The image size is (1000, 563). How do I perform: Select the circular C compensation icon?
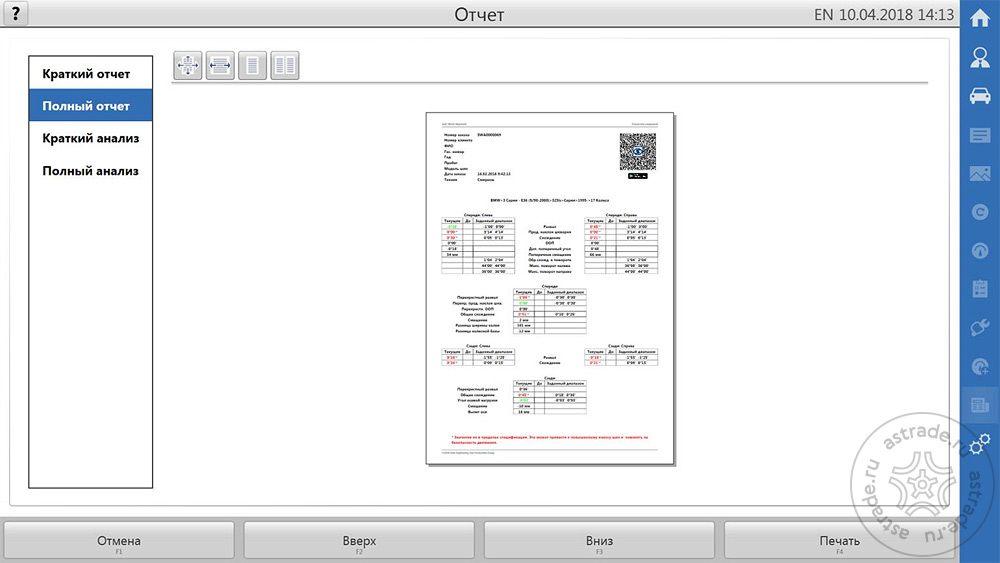980,212
